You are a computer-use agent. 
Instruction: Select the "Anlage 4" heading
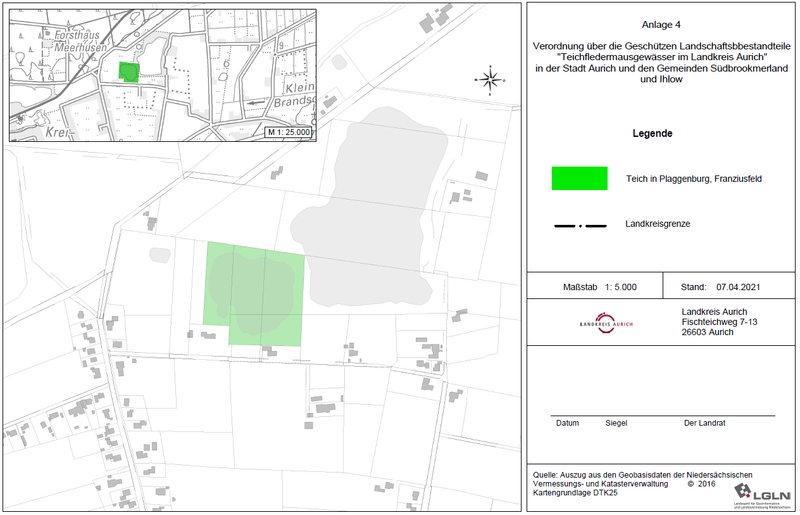coord(660,24)
